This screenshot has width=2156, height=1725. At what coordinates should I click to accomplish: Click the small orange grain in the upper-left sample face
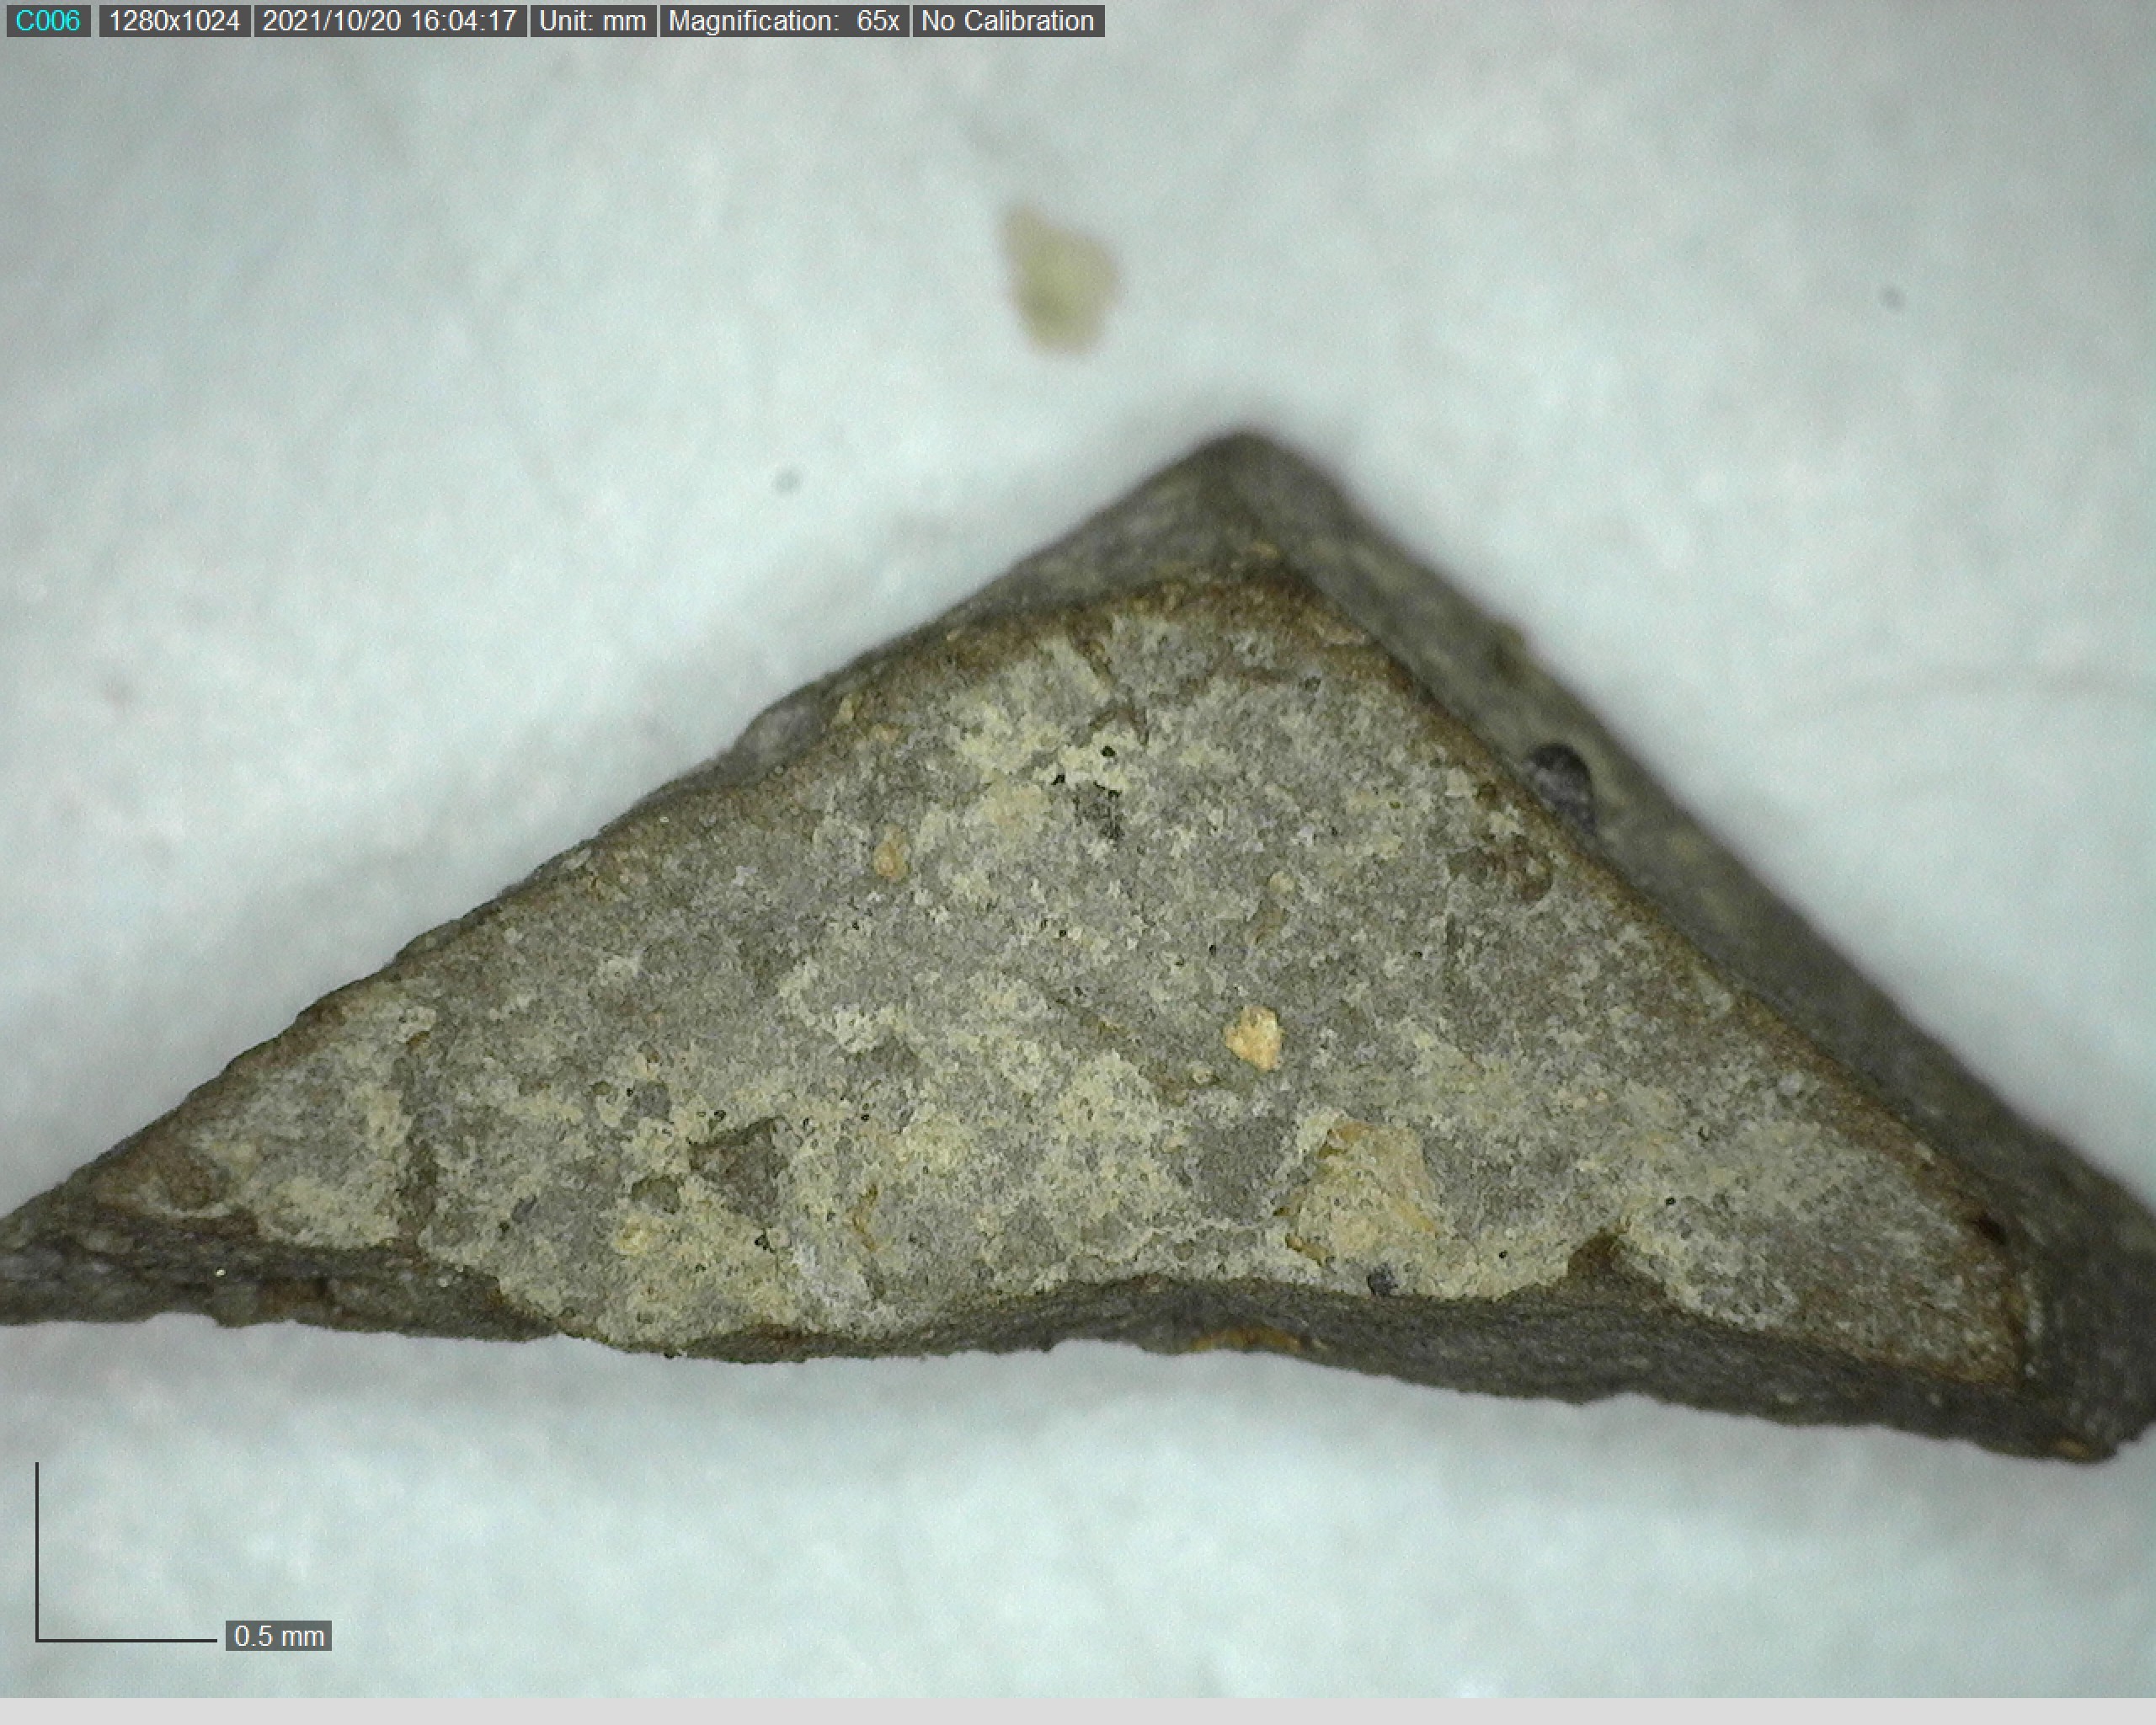click(x=889, y=855)
